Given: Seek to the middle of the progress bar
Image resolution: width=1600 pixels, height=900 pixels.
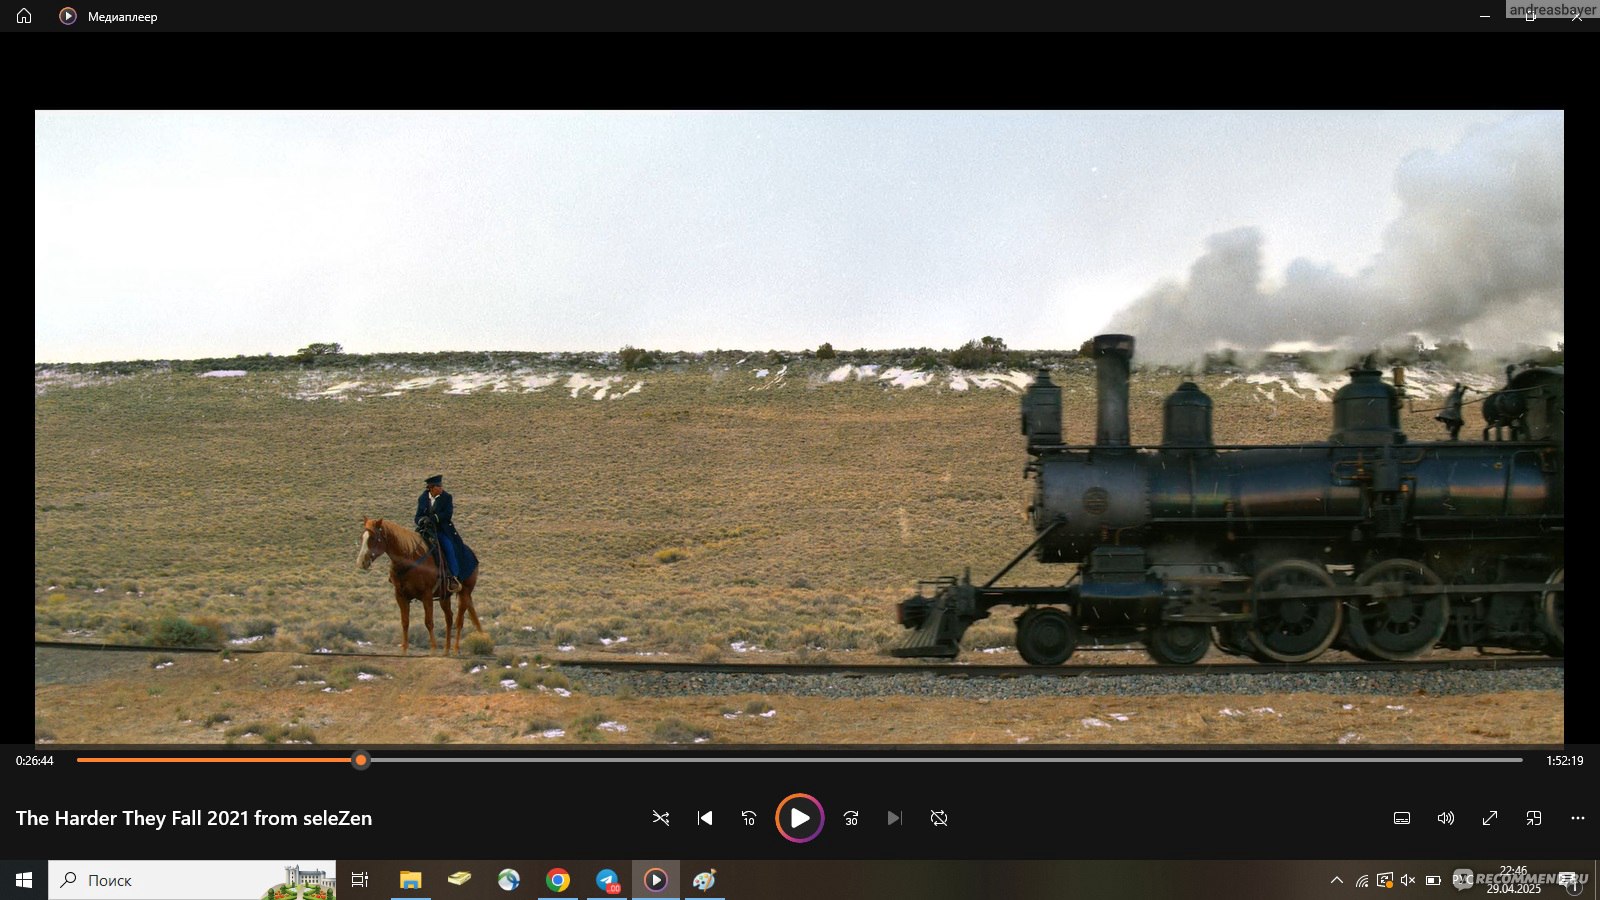Looking at the screenshot, I should [x=800, y=760].
